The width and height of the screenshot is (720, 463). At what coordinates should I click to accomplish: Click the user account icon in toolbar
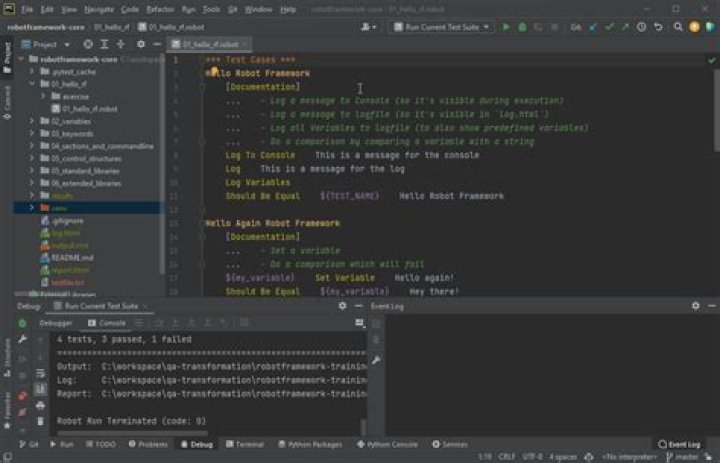(x=368, y=27)
